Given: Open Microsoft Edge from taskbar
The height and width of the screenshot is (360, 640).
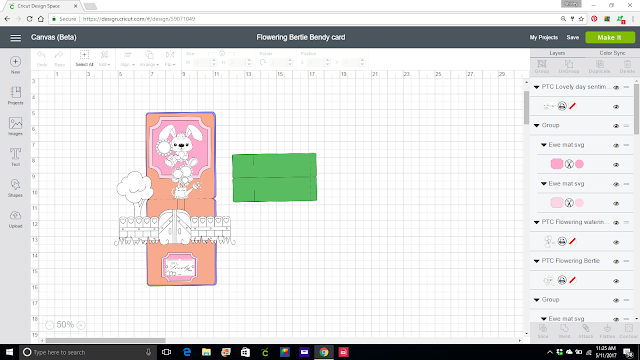Looking at the screenshot, I should click(x=187, y=352).
